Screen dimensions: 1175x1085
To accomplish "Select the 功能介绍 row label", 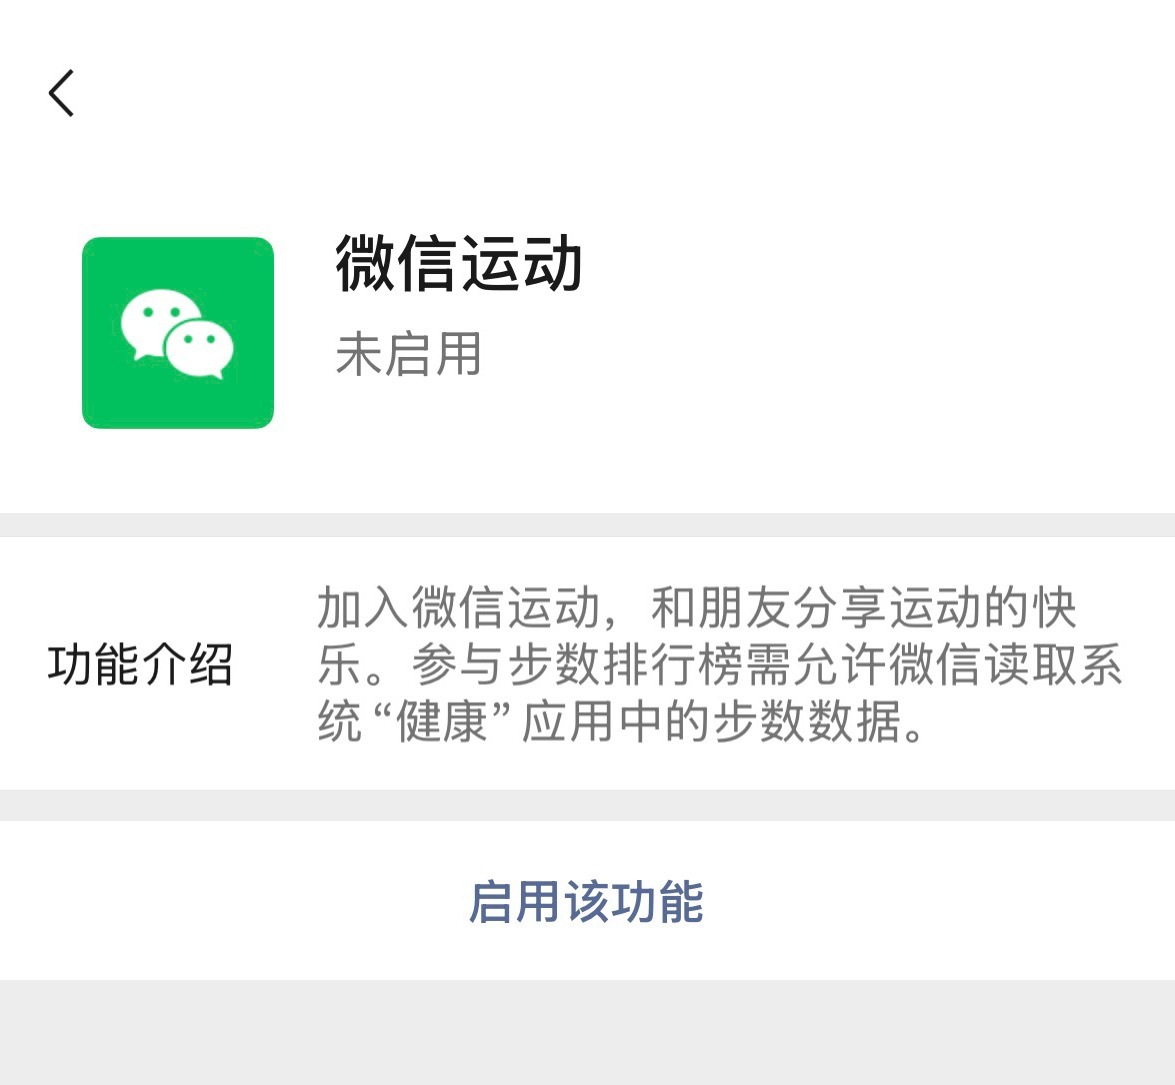I will pos(139,664).
